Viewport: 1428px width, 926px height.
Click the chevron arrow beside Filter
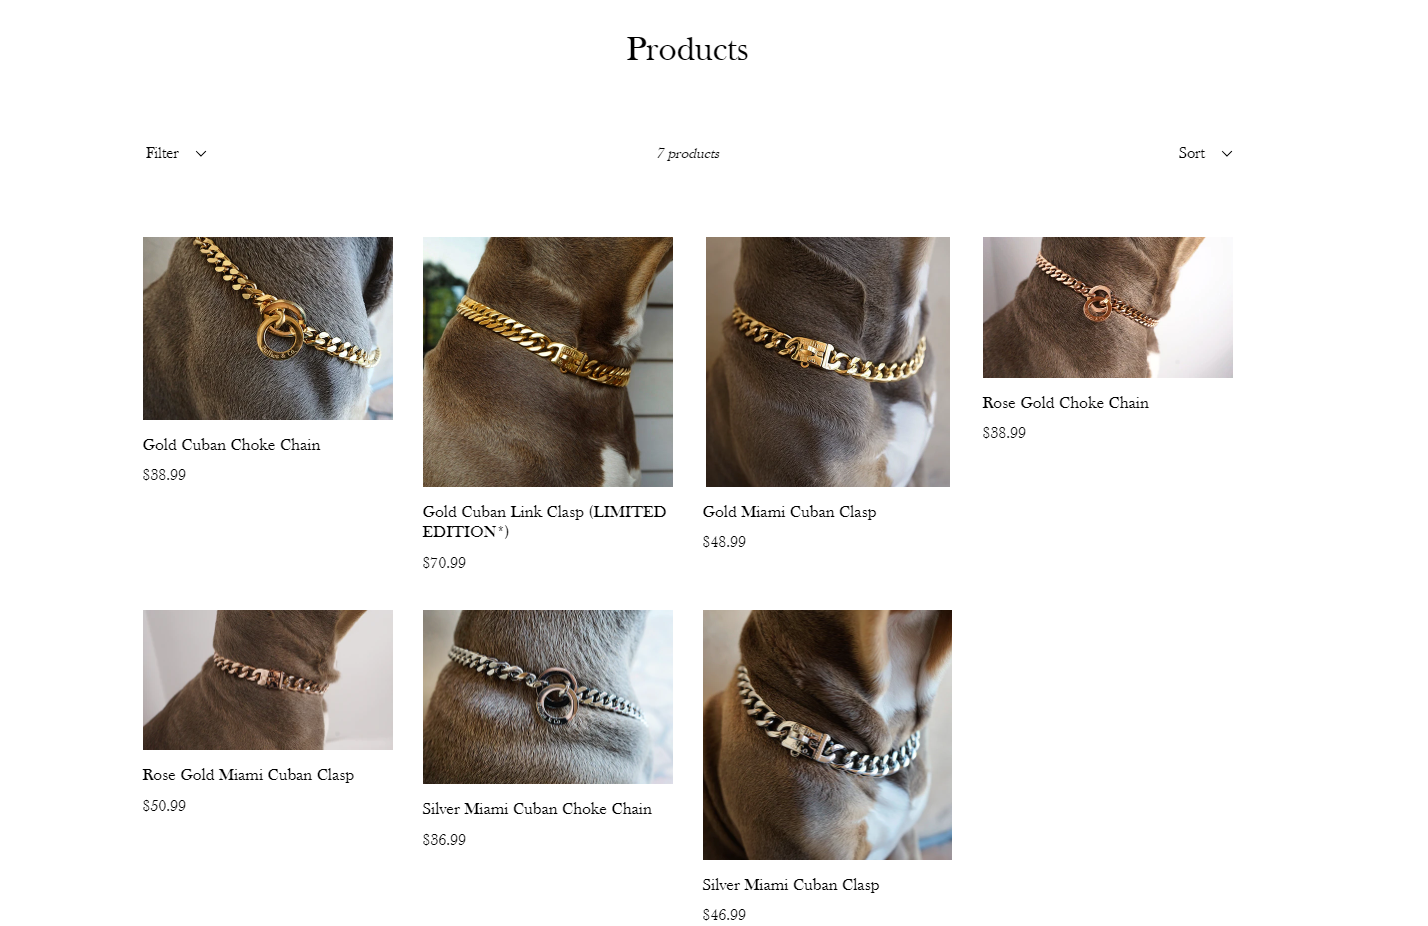(x=201, y=154)
